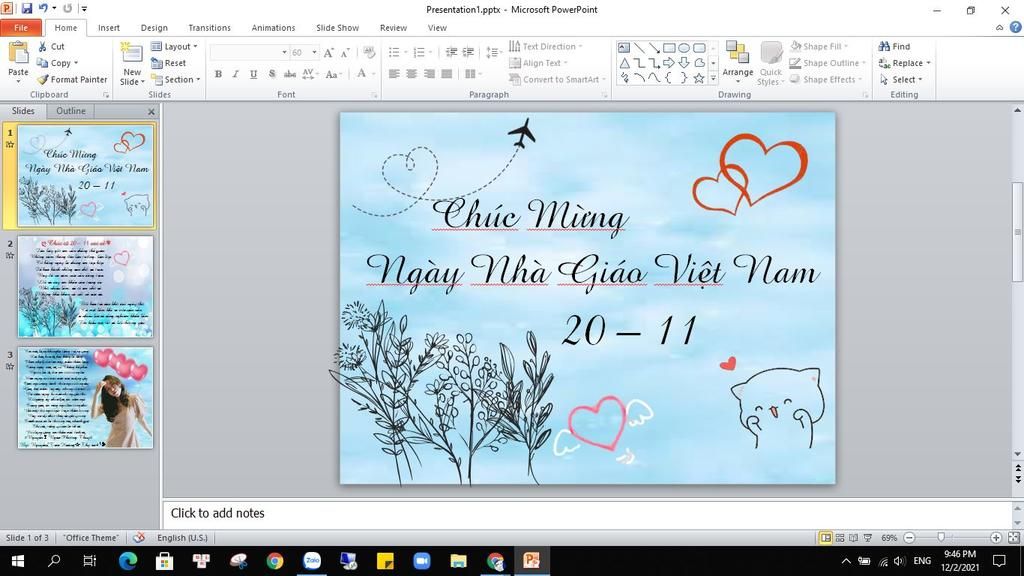Click the Save icon in Quick Access
The height and width of the screenshot is (576, 1024).
pyautogui.click(x=27, y=8)
